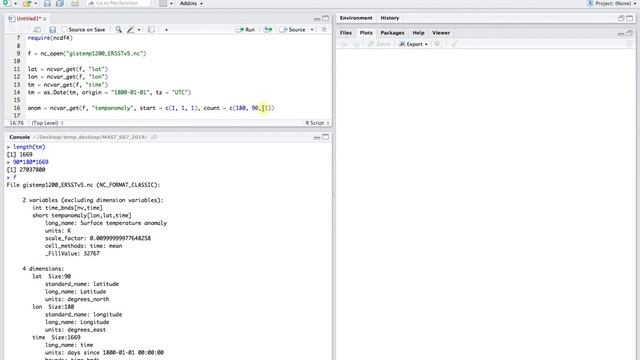
Task: Save the current script via editor toolbar
Action: click(x=53, y=30)
